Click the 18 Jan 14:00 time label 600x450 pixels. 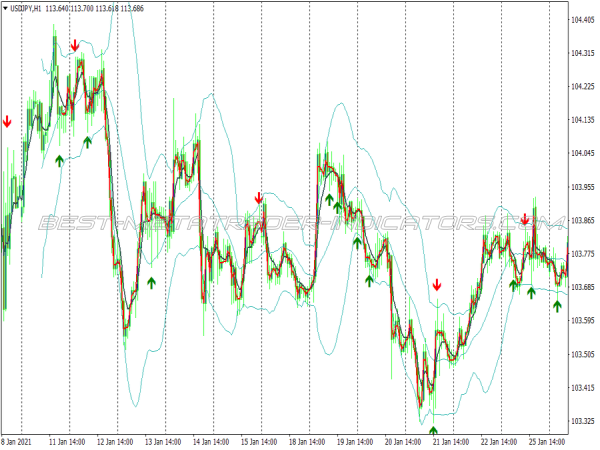coord(307,442)
